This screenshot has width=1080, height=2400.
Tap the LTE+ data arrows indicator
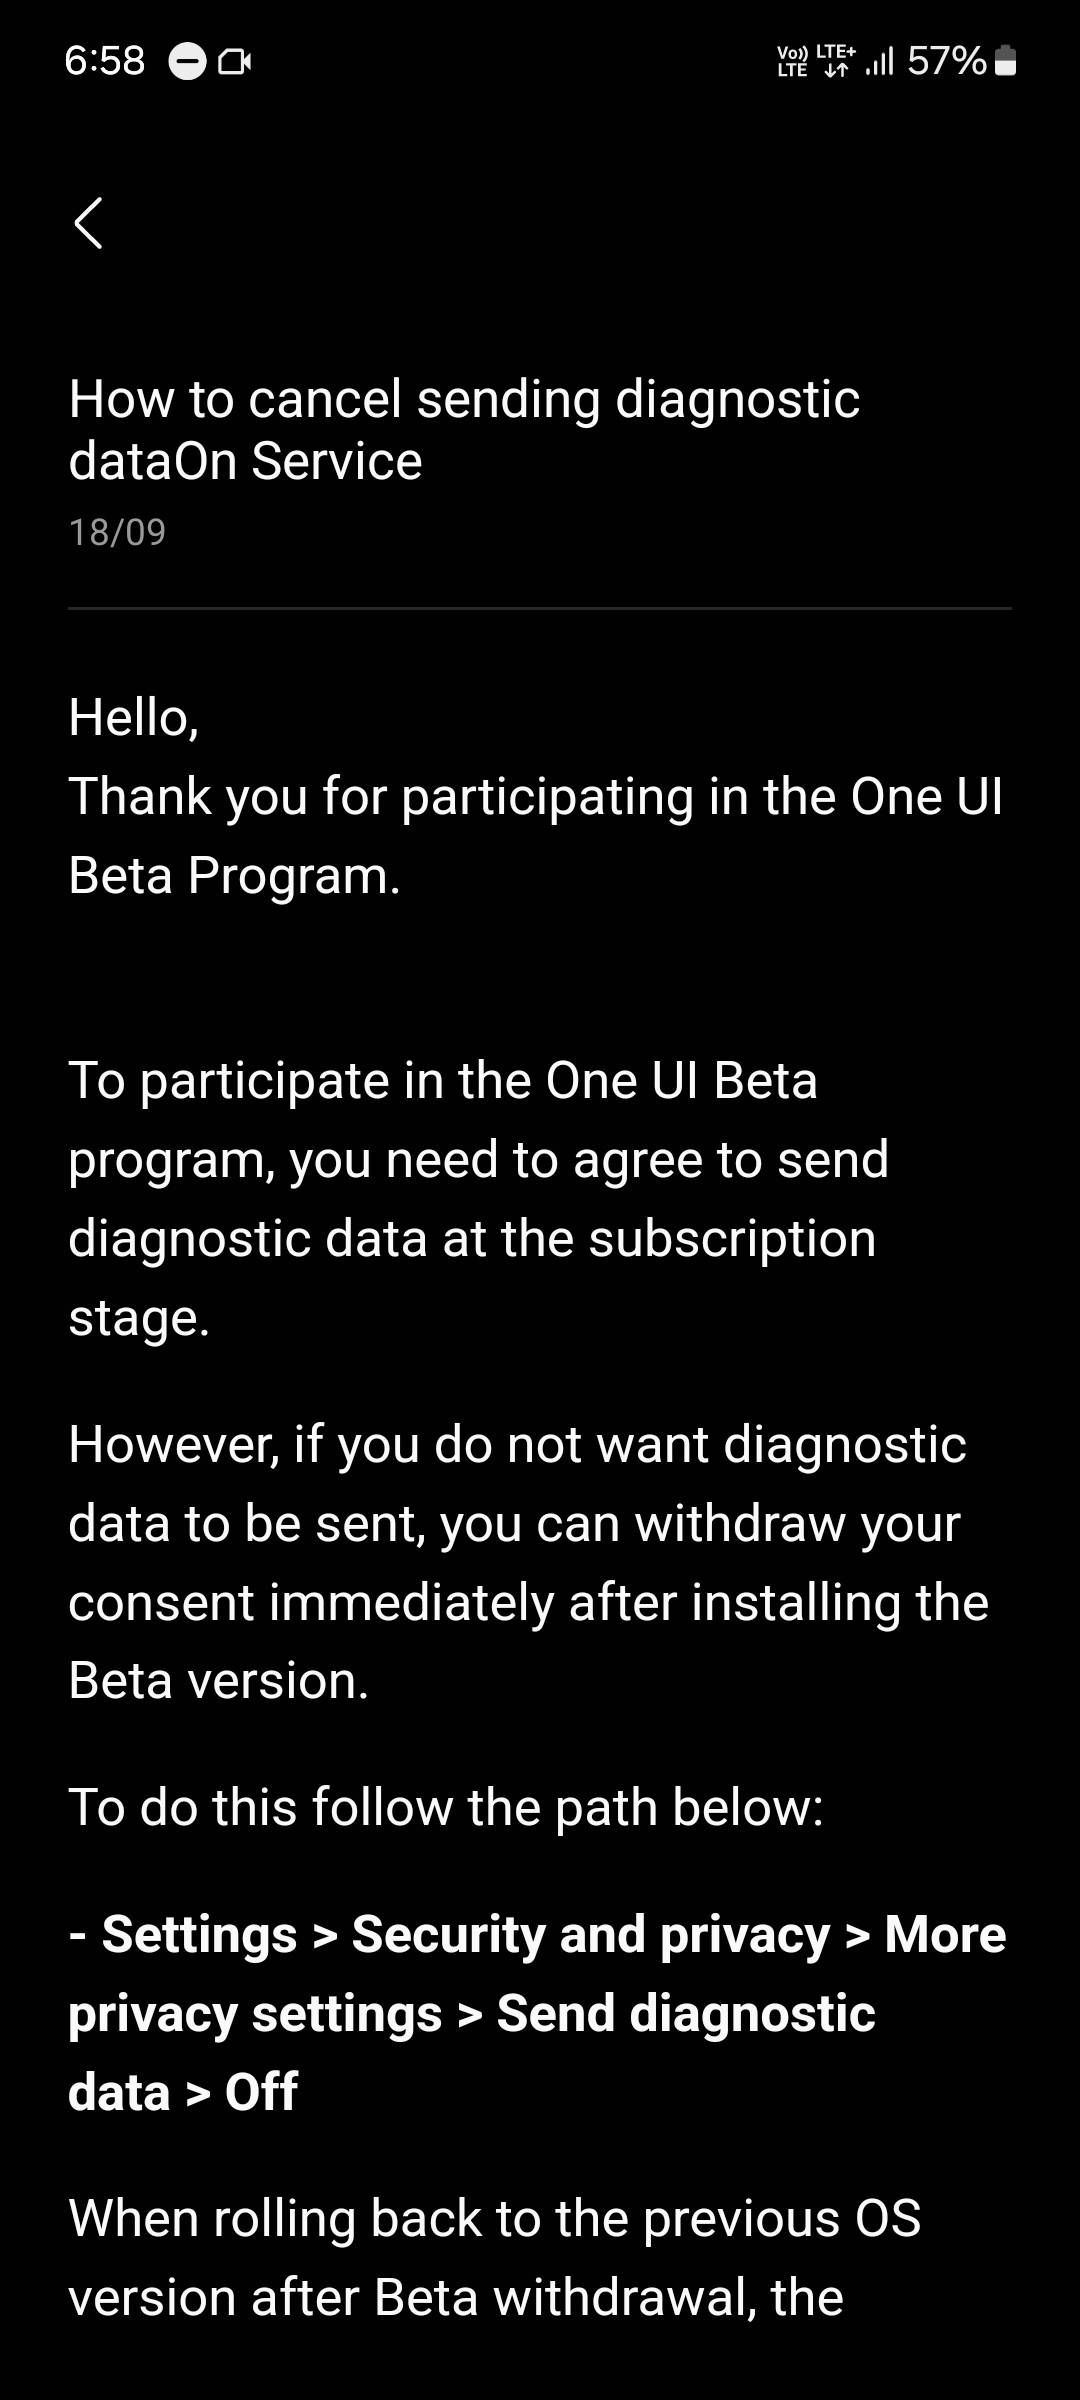point(835,61)
